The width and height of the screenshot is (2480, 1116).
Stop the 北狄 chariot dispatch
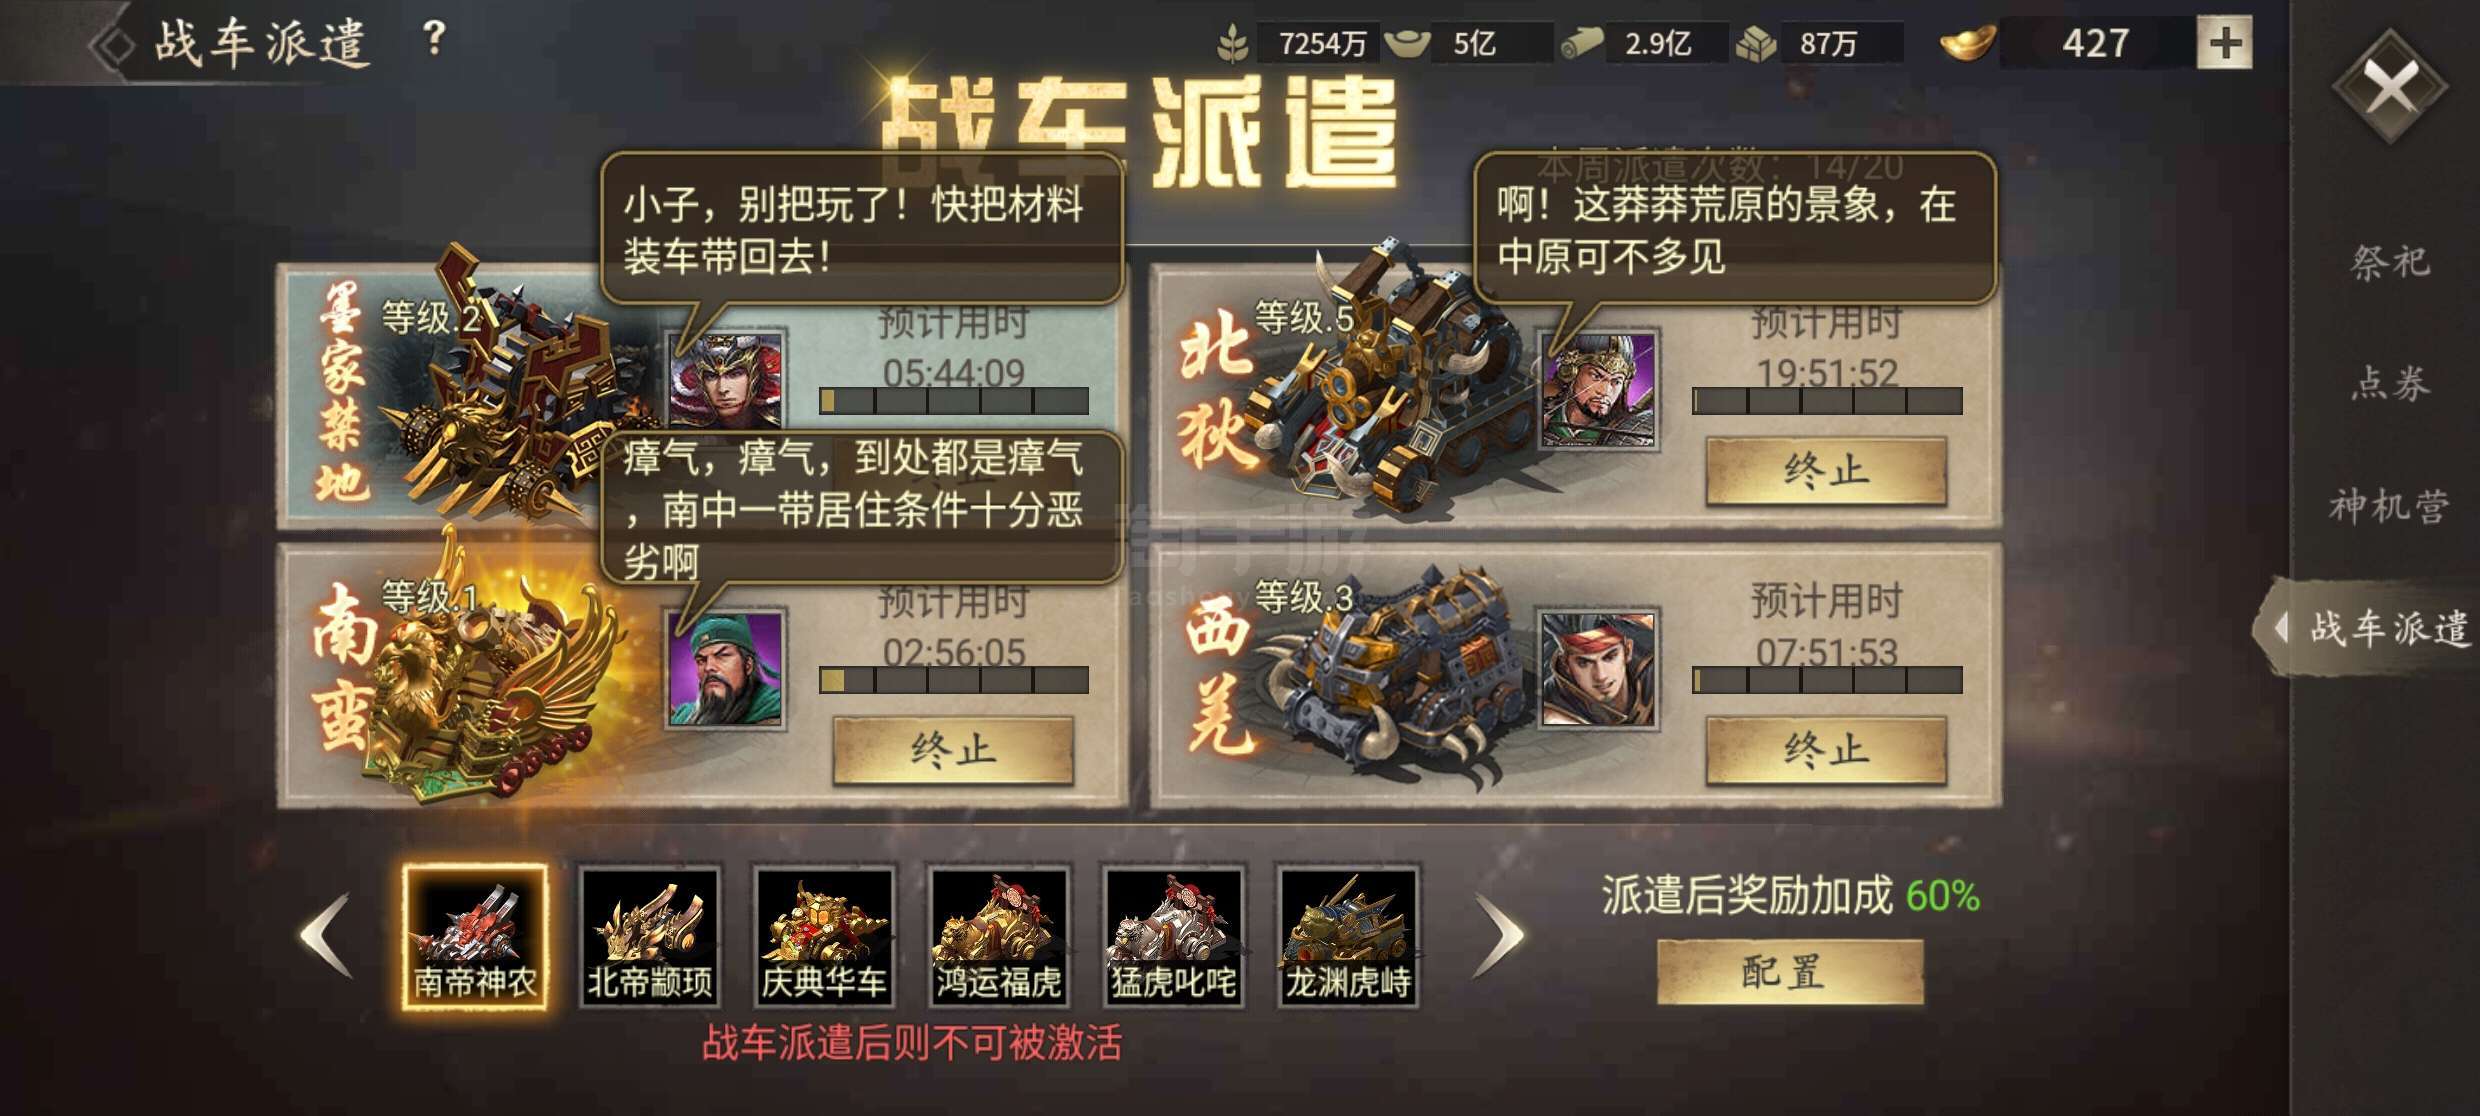1826,470
